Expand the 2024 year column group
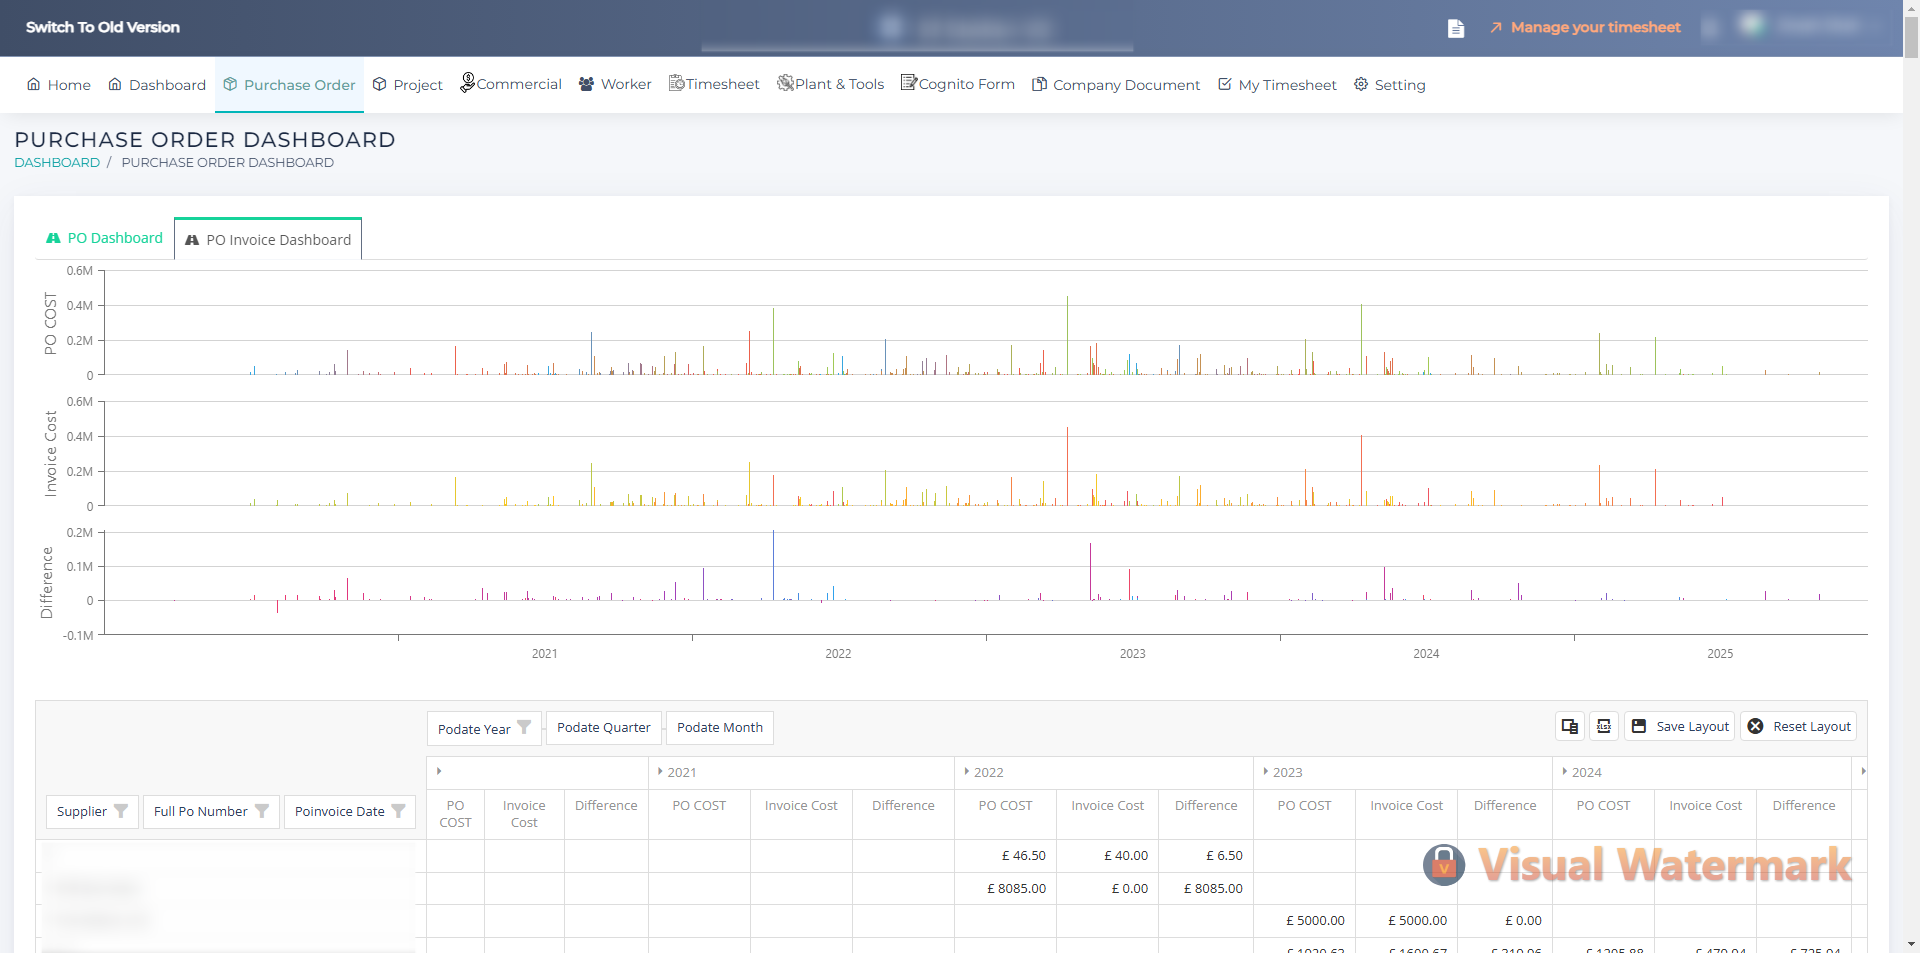This screenshot has width=1920, height=953. click(x=1565, y=772)
